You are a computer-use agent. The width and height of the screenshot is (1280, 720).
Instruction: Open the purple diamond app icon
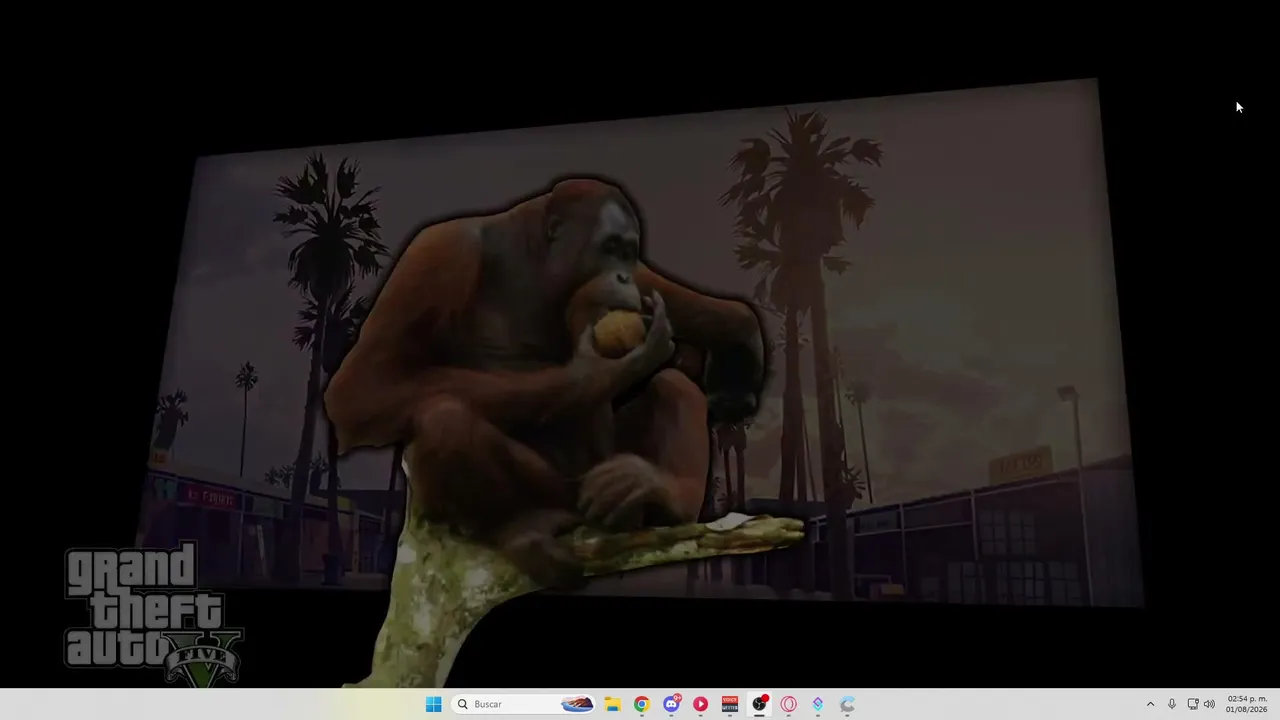click(x=818, y=704)
